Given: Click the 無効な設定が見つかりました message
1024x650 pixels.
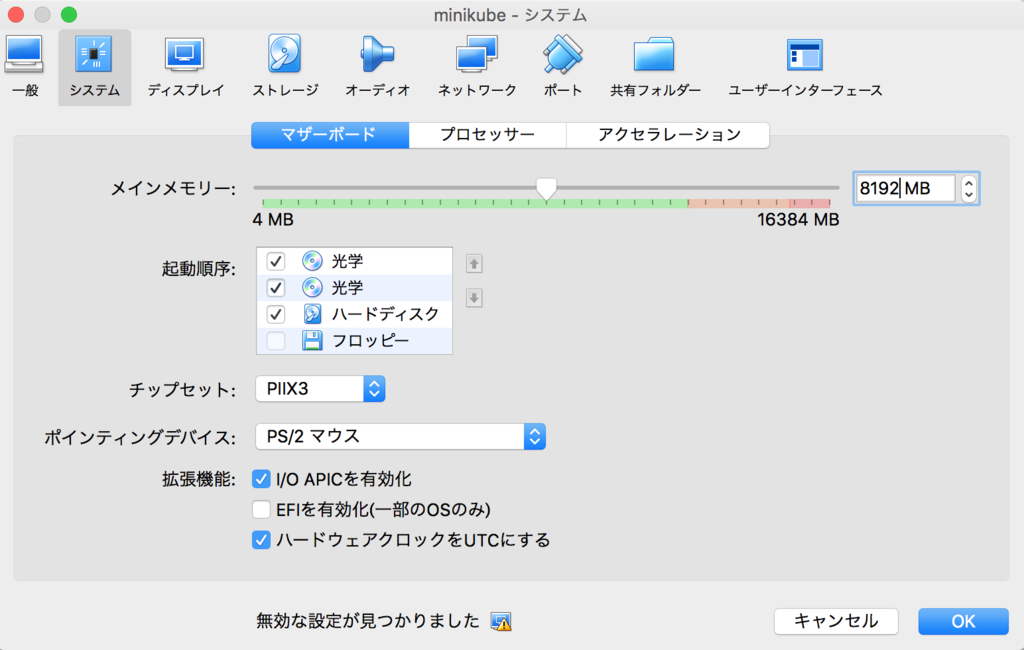Looking at the screenshot, I should coord(368,621).
